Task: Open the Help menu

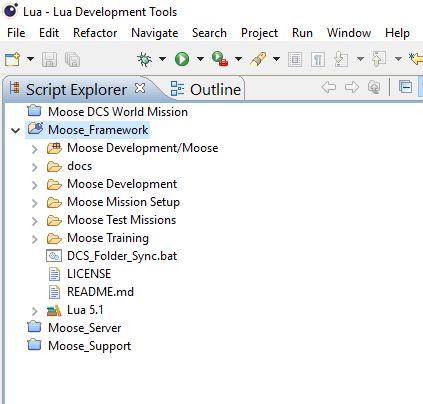Action: pyautogui.click(x=397, y=33)
